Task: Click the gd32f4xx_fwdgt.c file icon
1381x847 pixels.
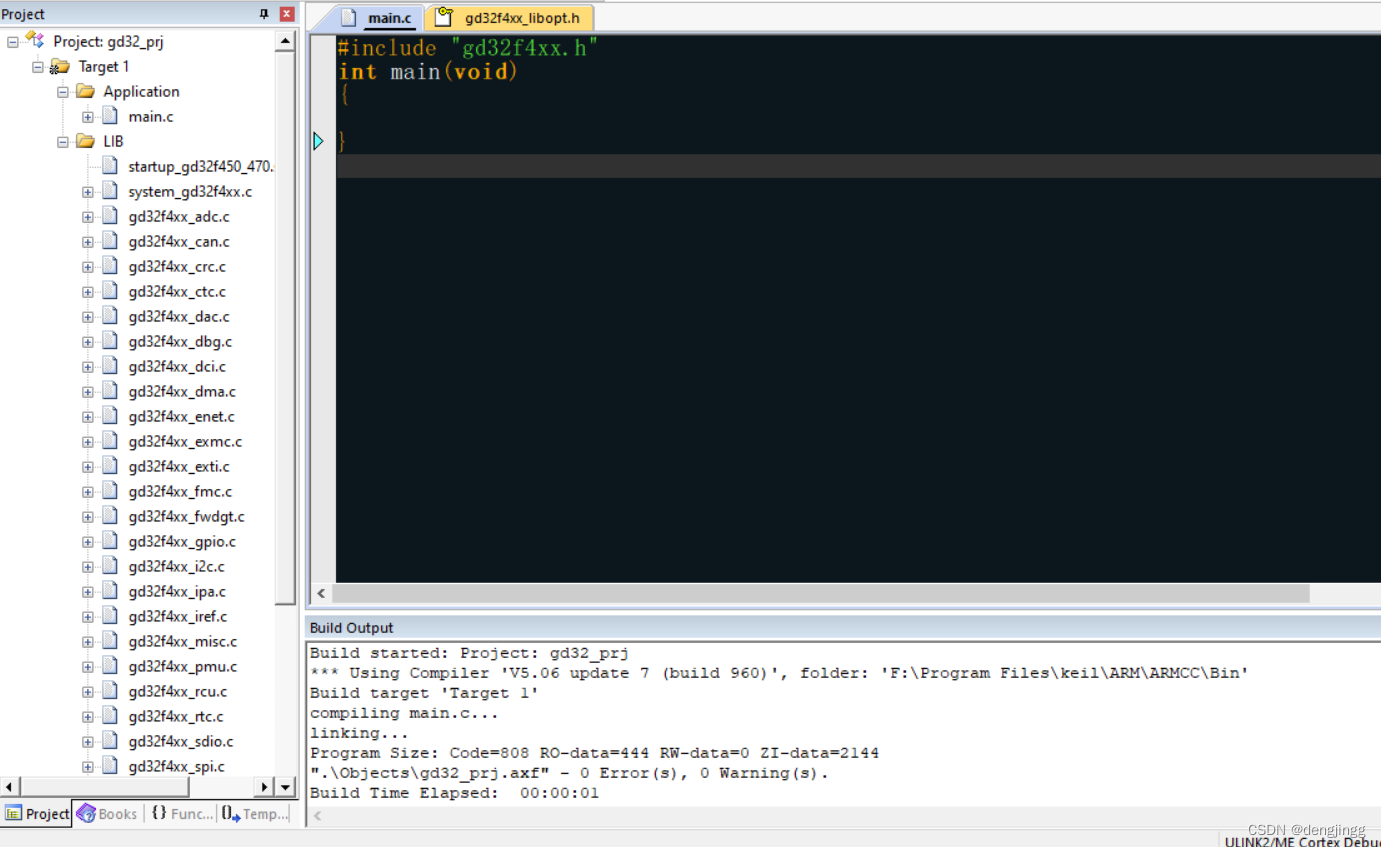Action: pos(110,516)
